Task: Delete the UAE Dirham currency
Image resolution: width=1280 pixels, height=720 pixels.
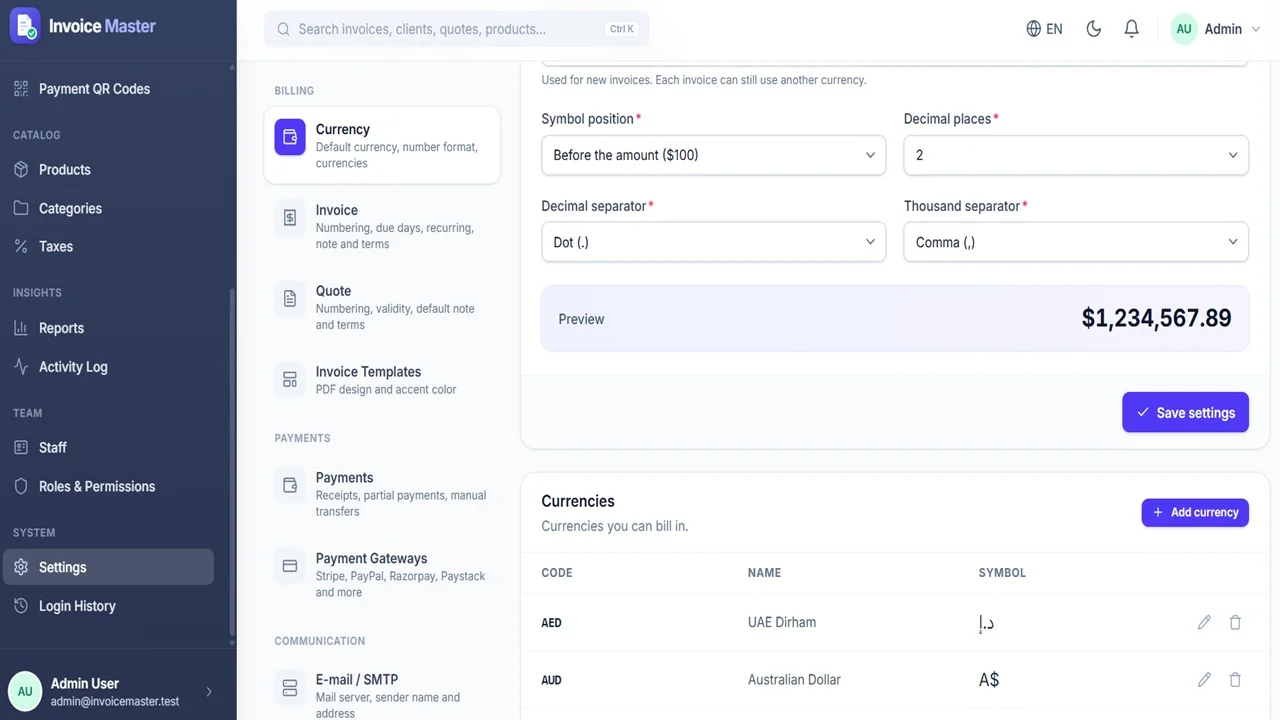Action: pos(1235,622)
